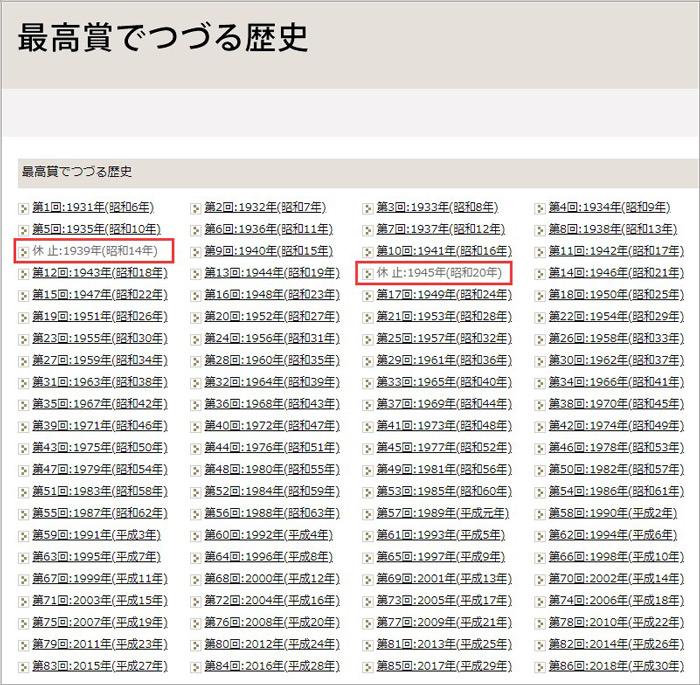
Task: Click bullet icon beside 第22回:1954年
Action: pos(540,318)
